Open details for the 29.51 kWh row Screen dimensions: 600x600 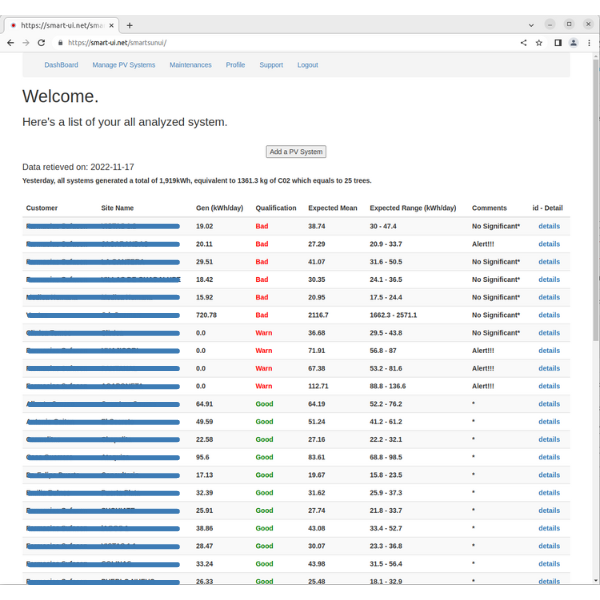[549, 262]
